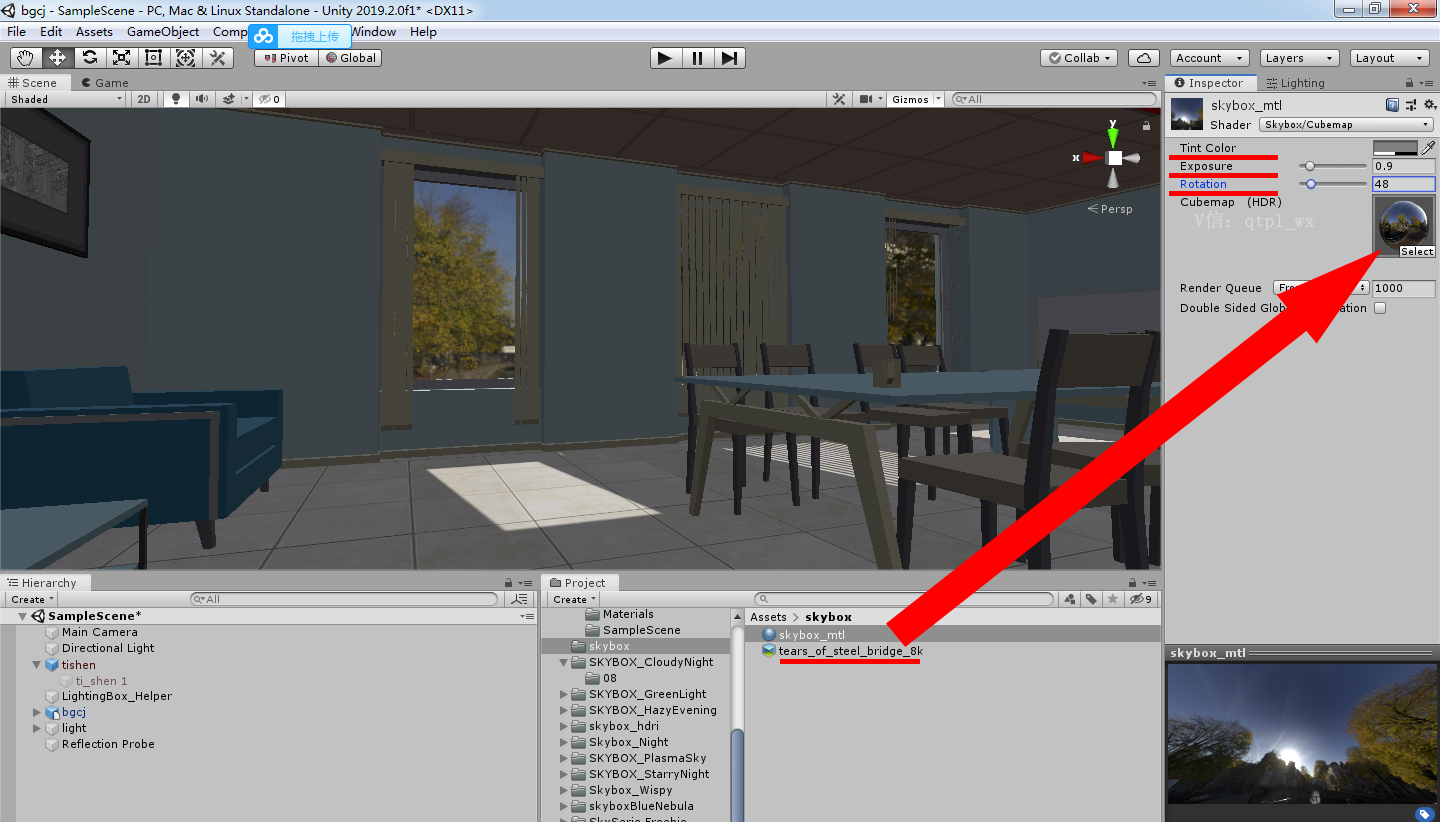Select the skybox_mtl material asset
This screenshot has width=1440, height=822.
pyautogui.click(x=812, y=635)
